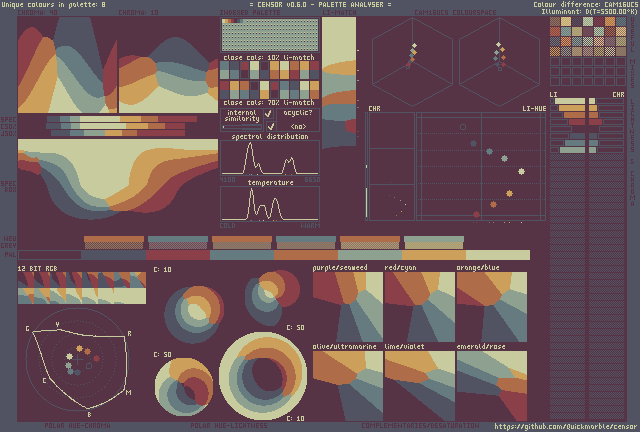The height and width of the screenshot is (432, 640).
Task: Choose the orange-brown swatch in PAL row
Action: click(306, 255)
